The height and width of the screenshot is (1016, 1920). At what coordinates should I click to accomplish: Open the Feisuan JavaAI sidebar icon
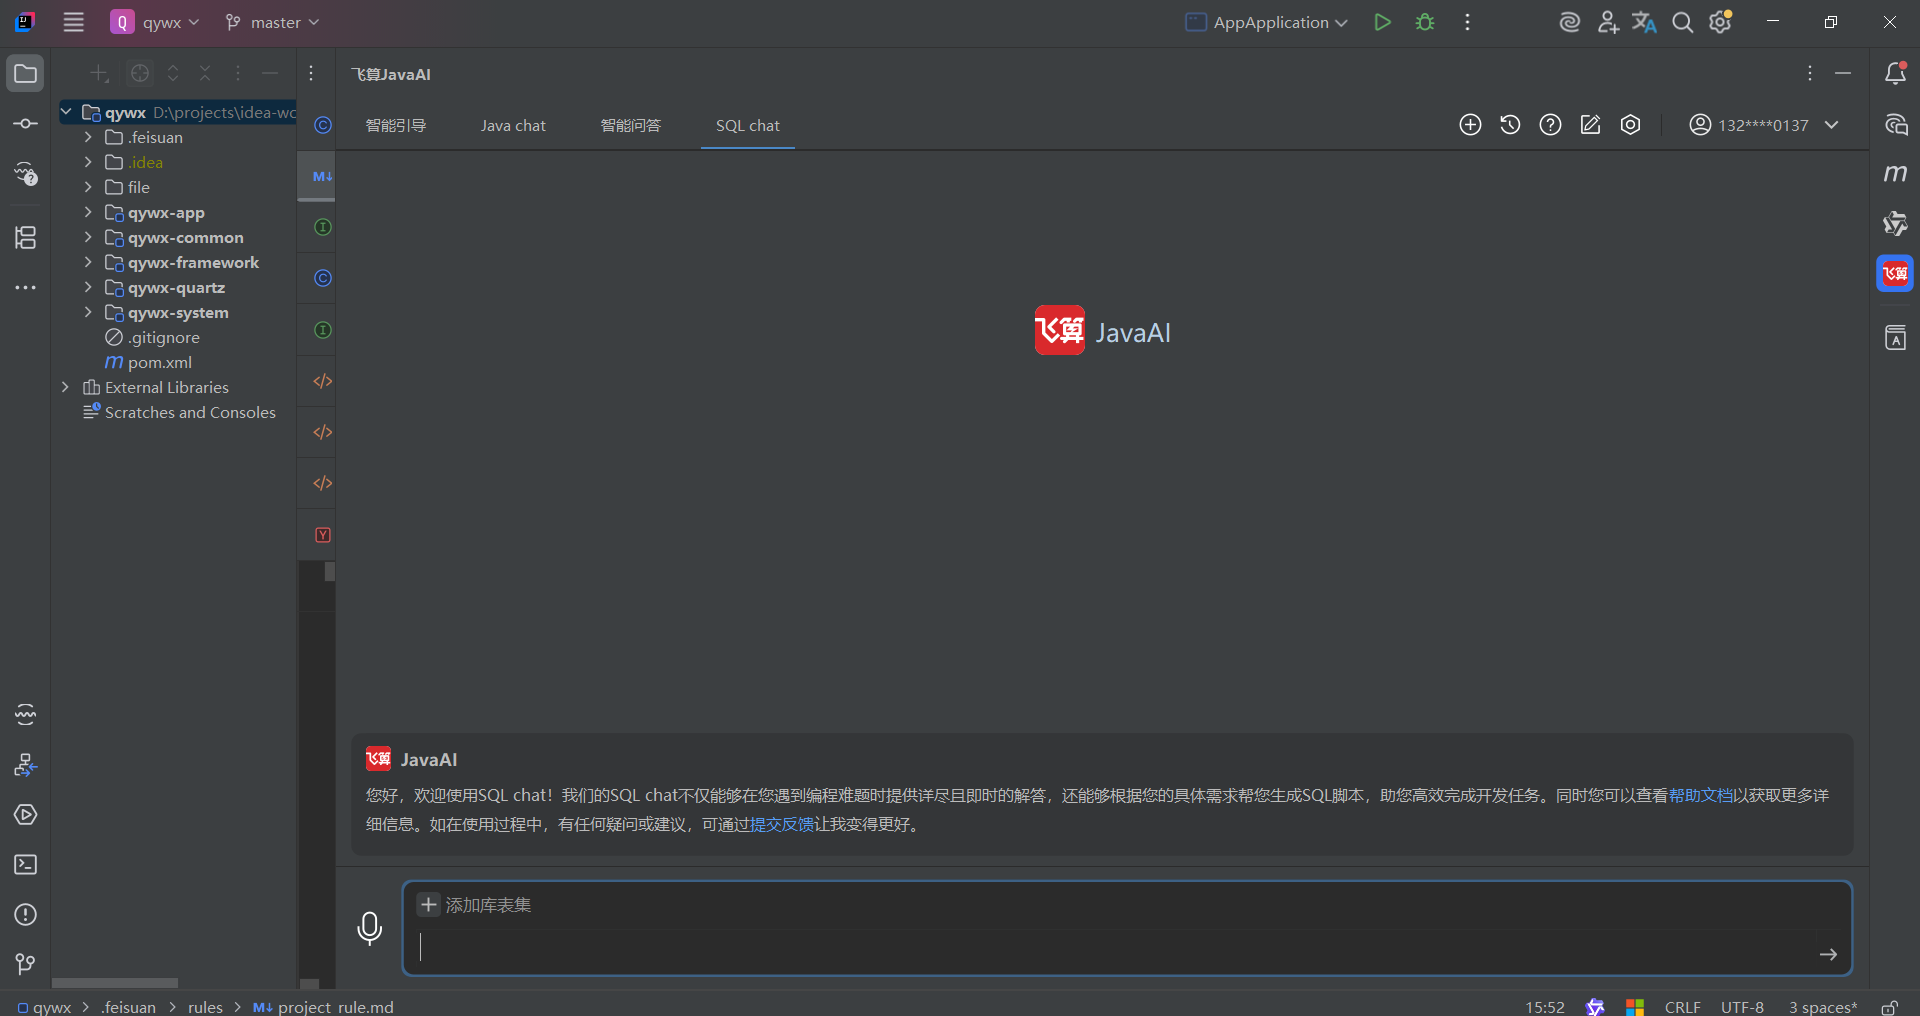pos(1895,274)
